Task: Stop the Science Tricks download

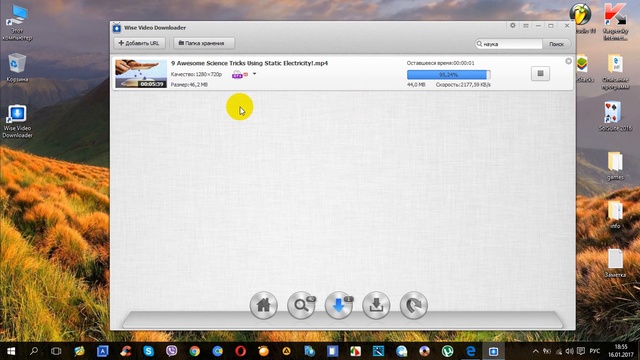Action: [x=540, y=73]
